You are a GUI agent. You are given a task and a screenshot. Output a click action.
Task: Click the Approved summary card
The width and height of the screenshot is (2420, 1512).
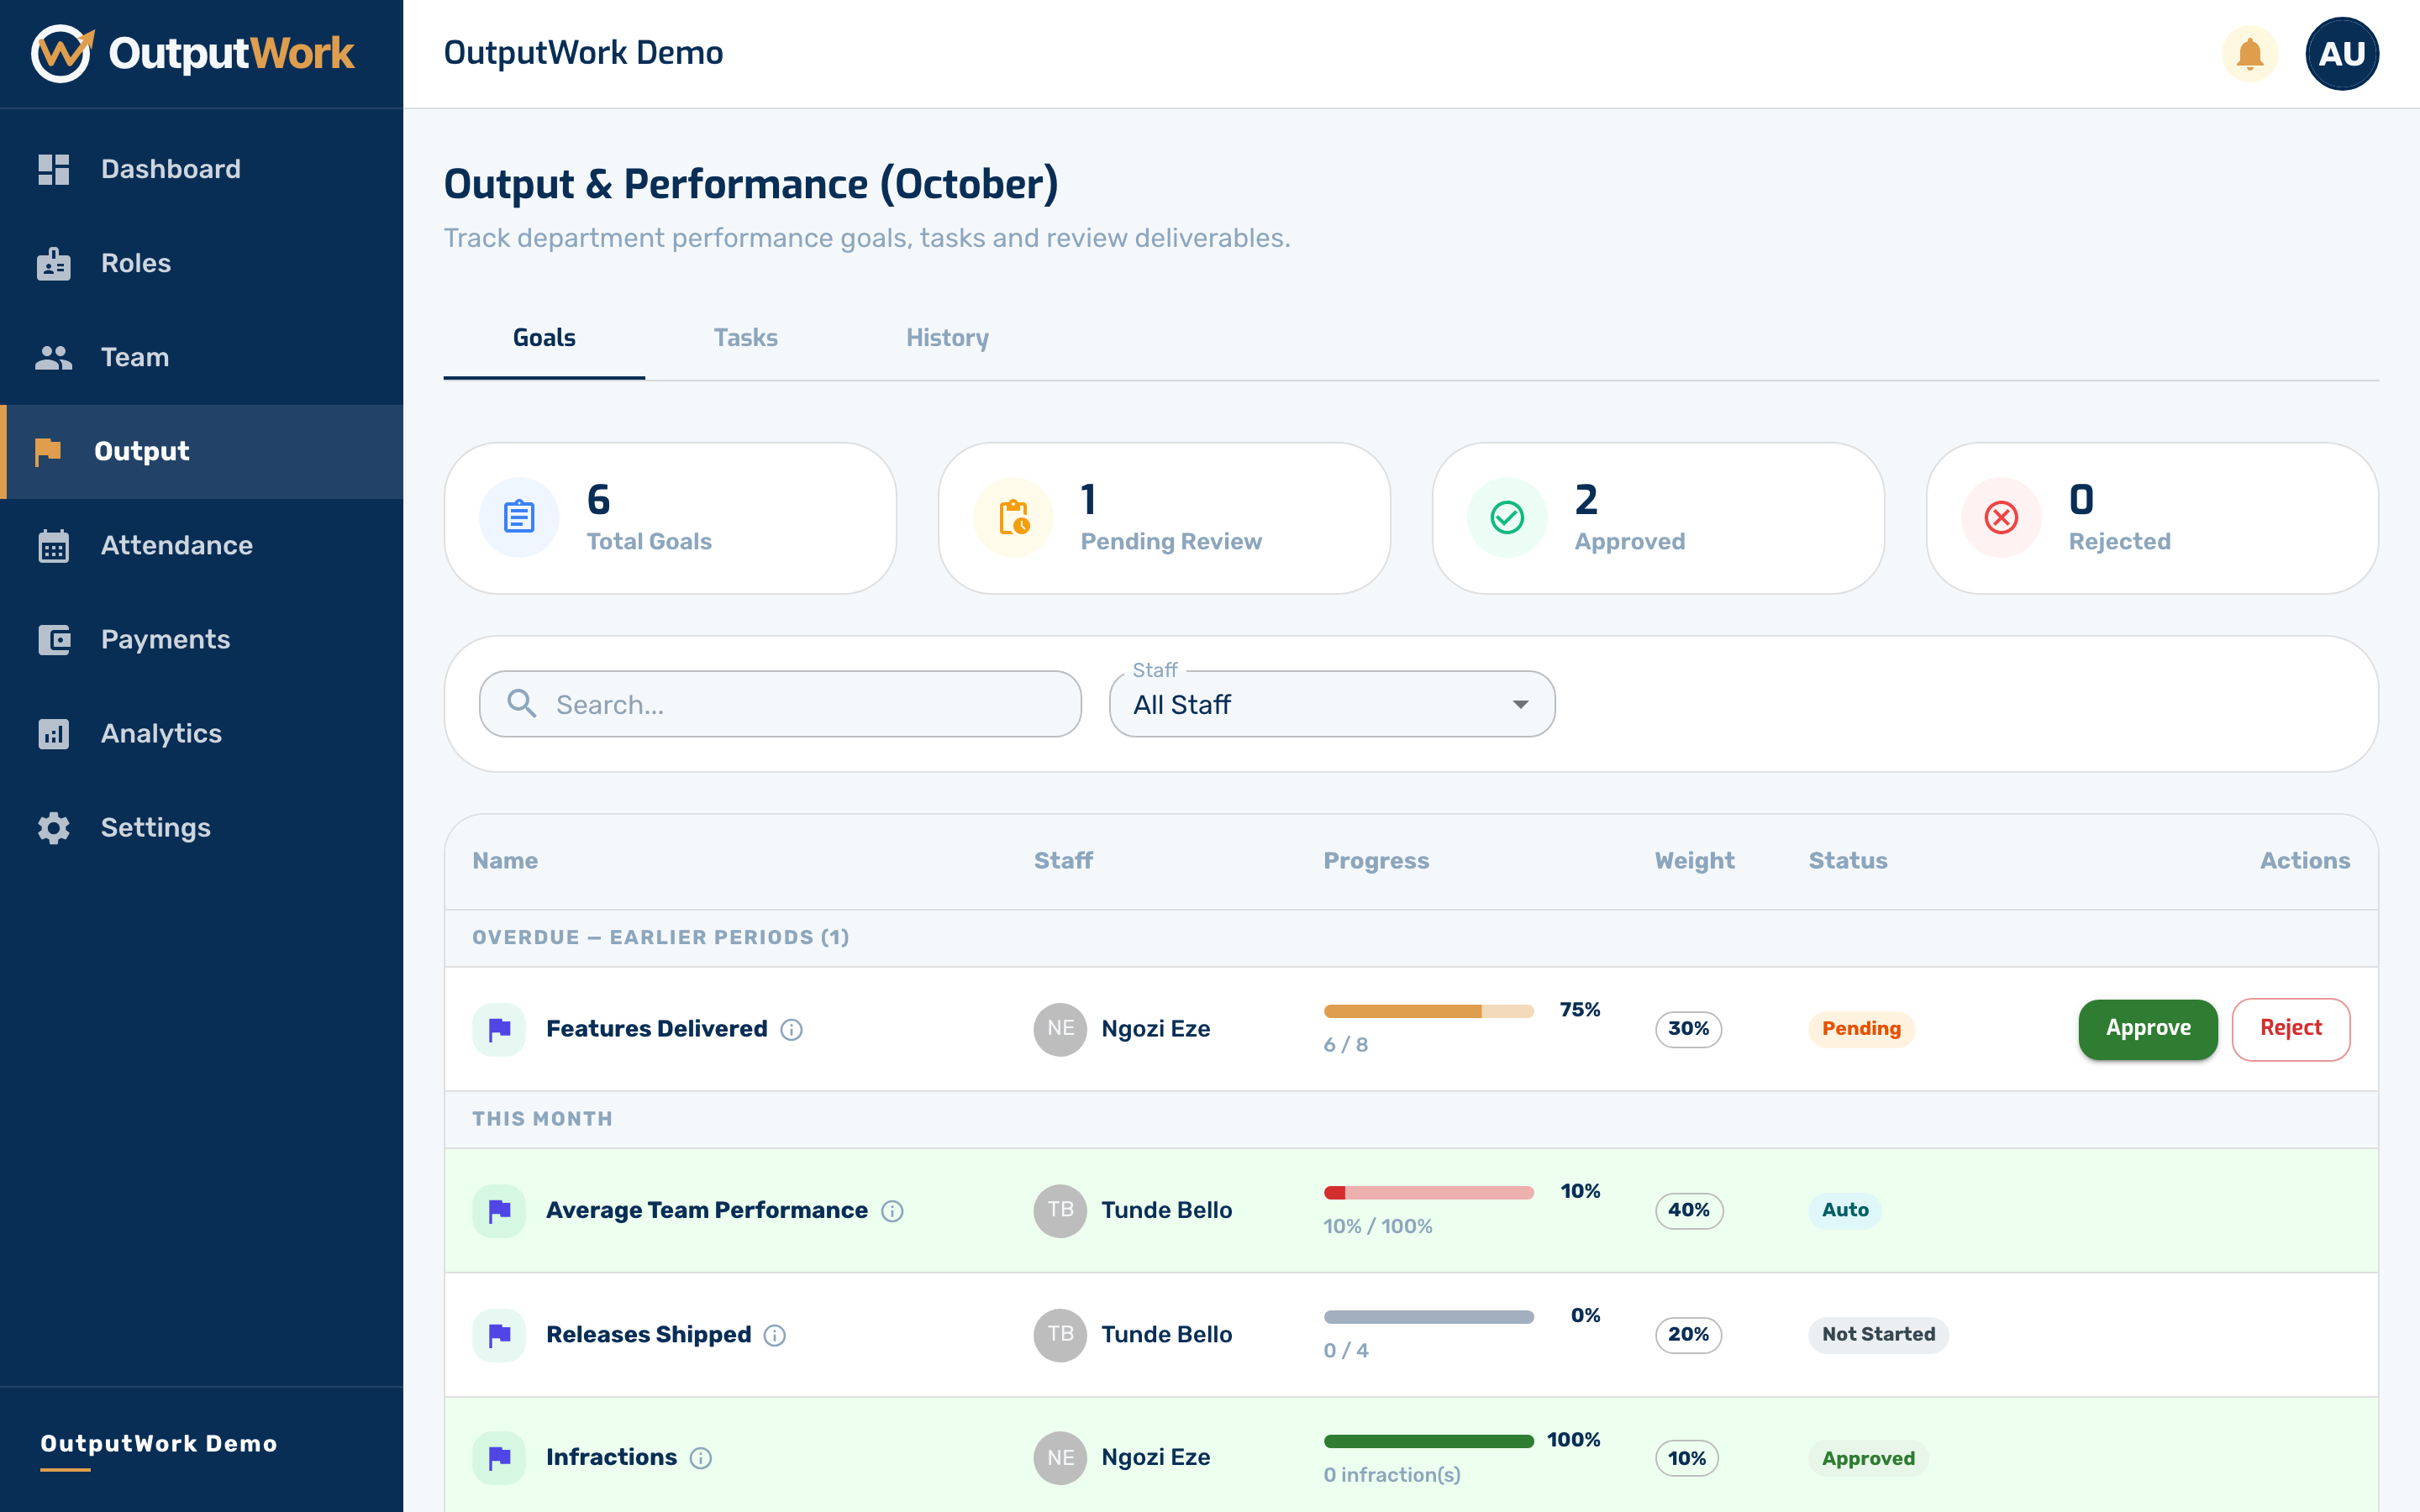pos(1658,518)
